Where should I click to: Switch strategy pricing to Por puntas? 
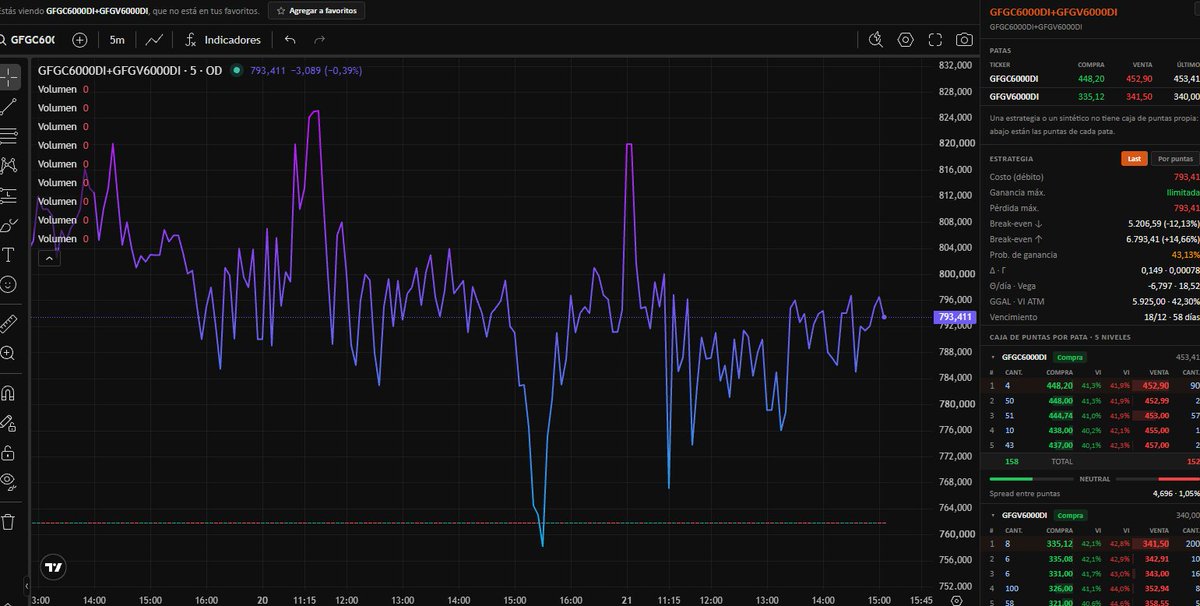pyautogui.click(x=1175, y=158)
